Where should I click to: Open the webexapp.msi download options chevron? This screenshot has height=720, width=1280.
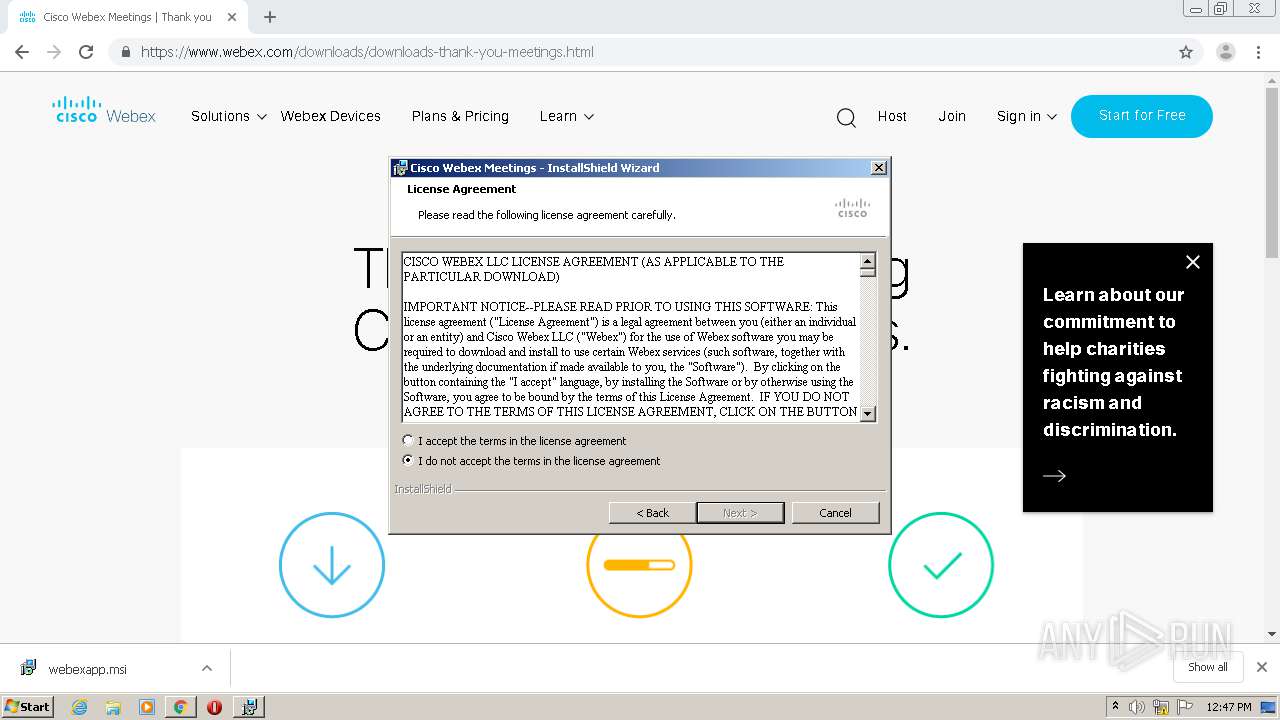coord(206,668)
